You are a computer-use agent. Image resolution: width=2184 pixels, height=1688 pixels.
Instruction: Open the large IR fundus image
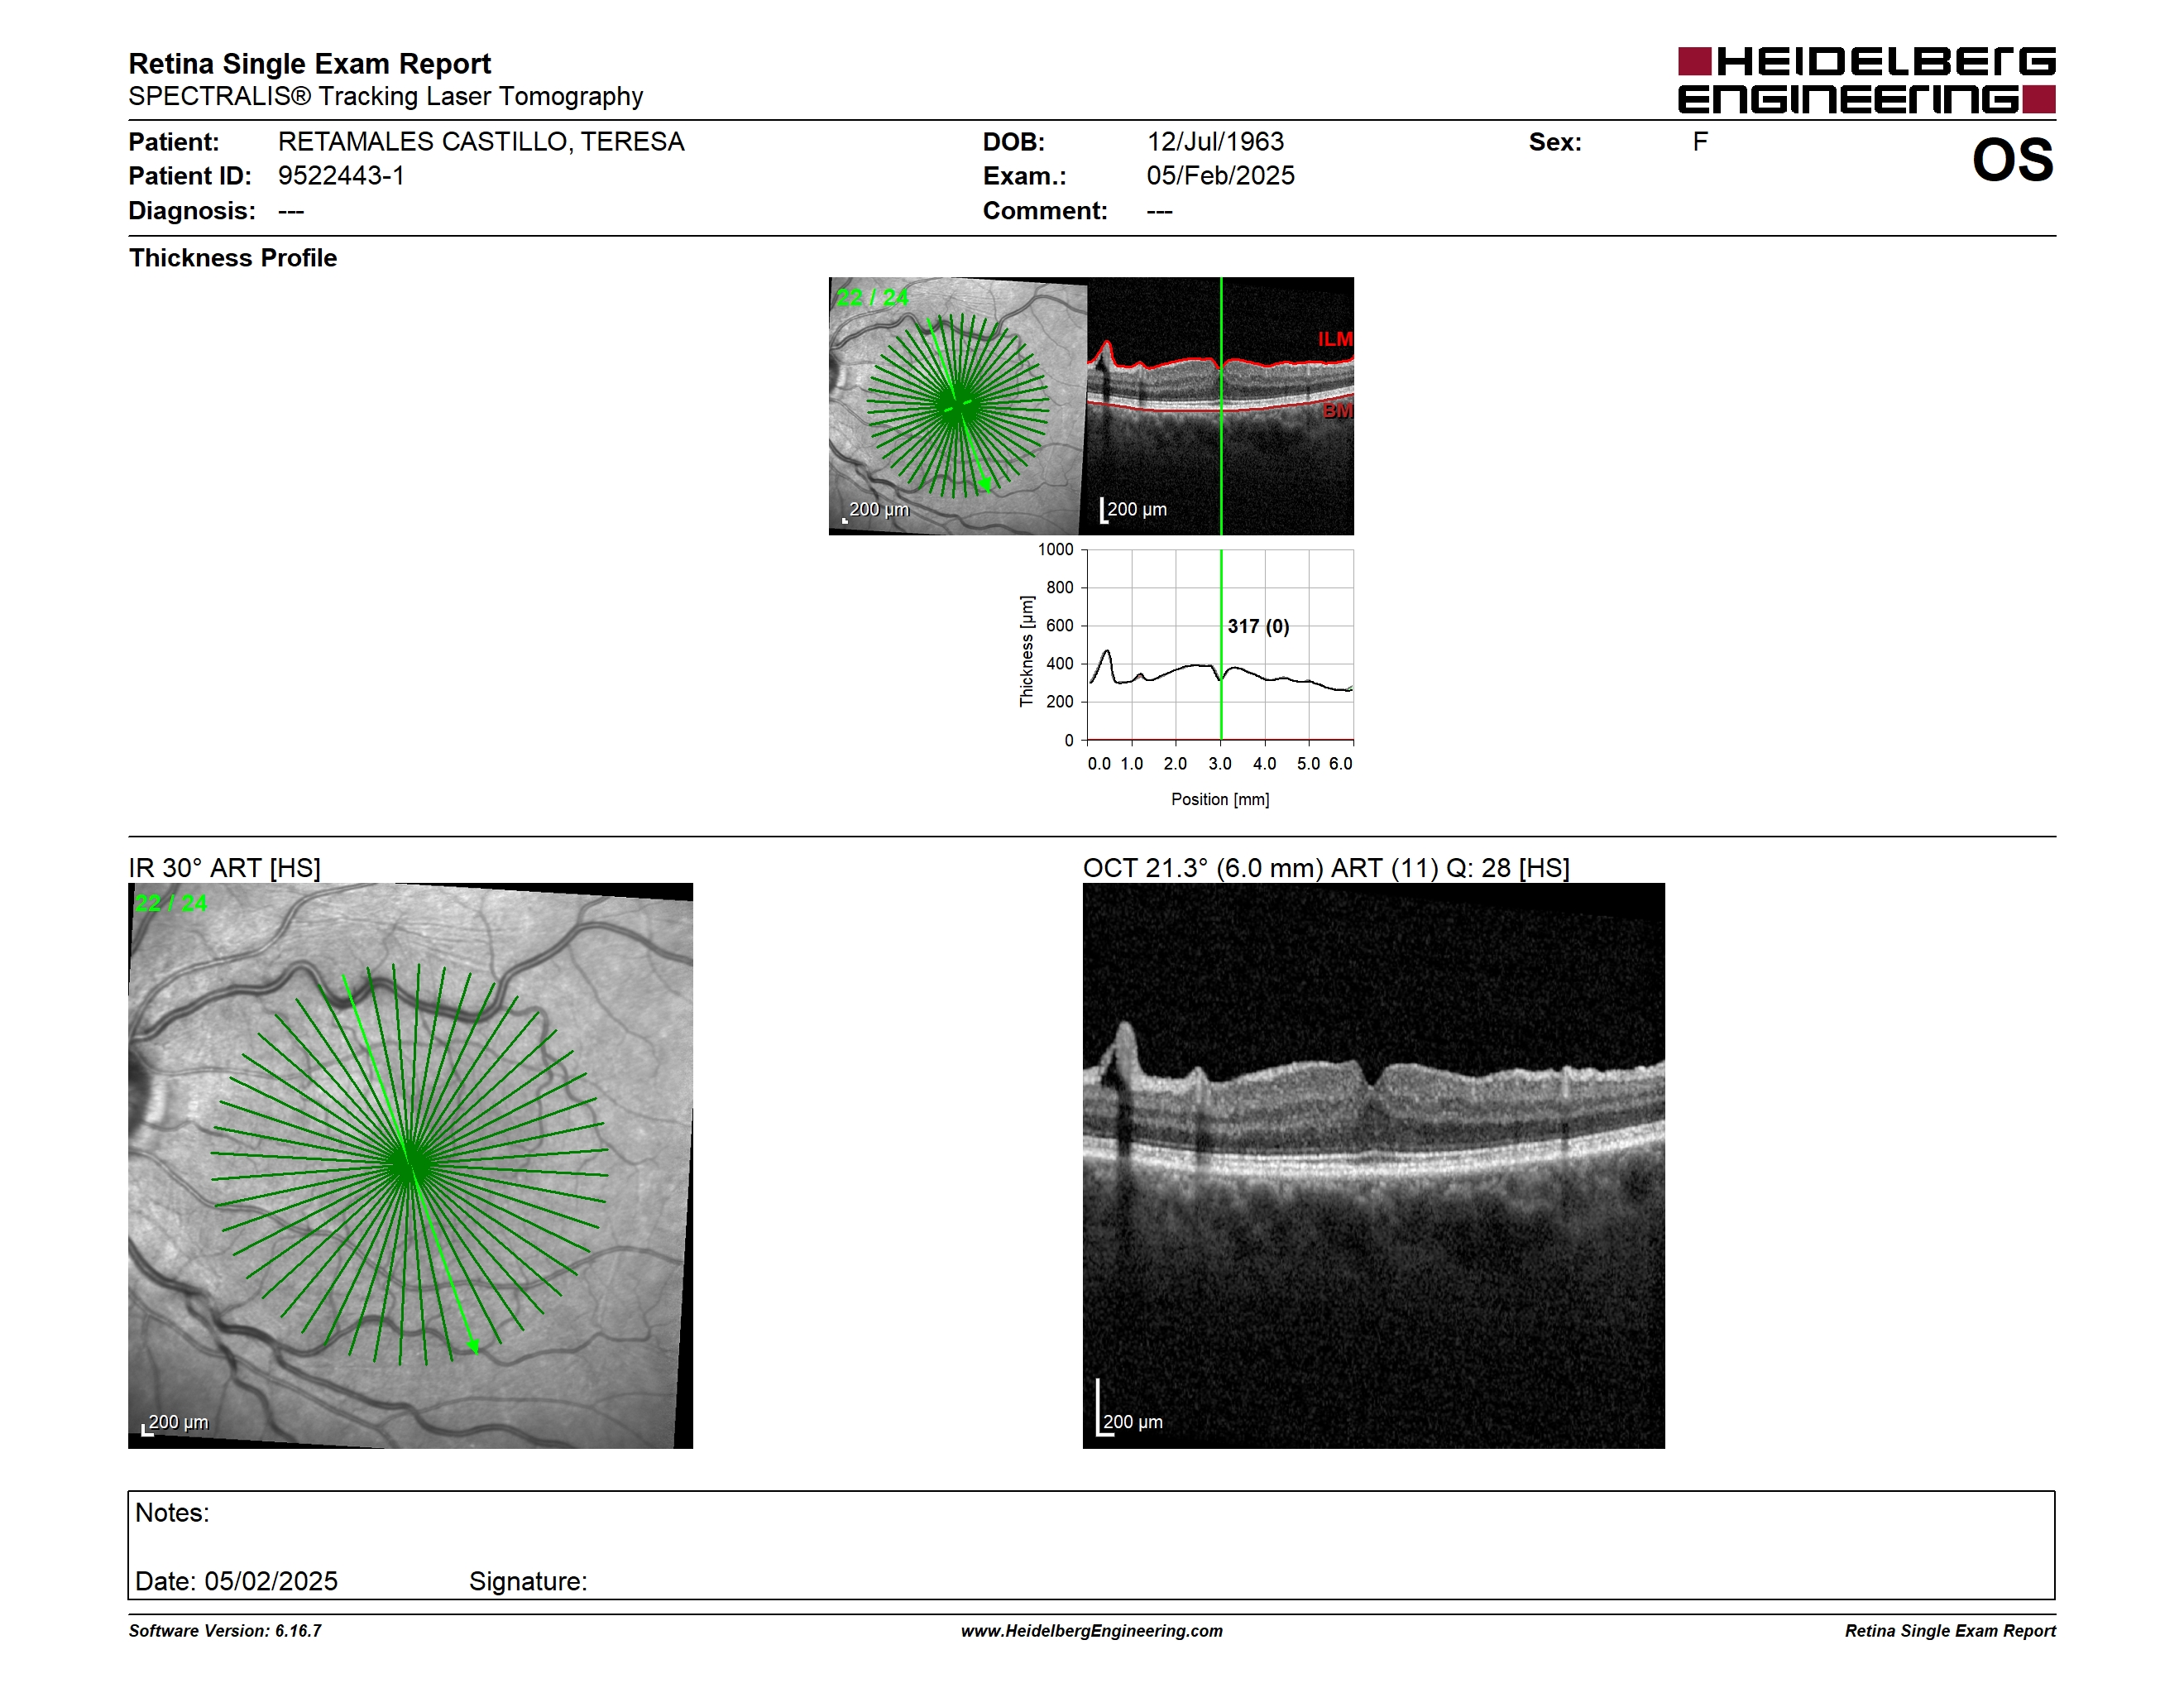click(410, 1166)
